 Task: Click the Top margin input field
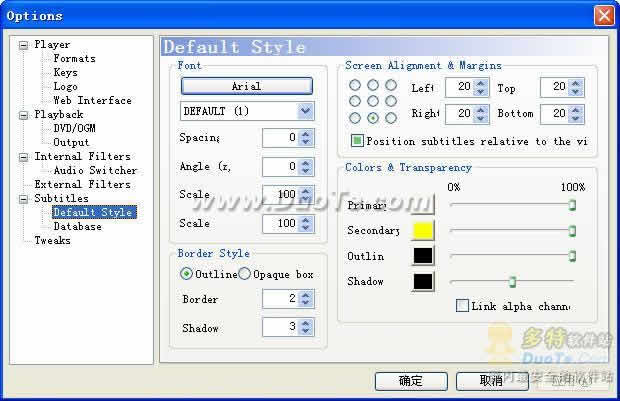(x=554, y=87)
